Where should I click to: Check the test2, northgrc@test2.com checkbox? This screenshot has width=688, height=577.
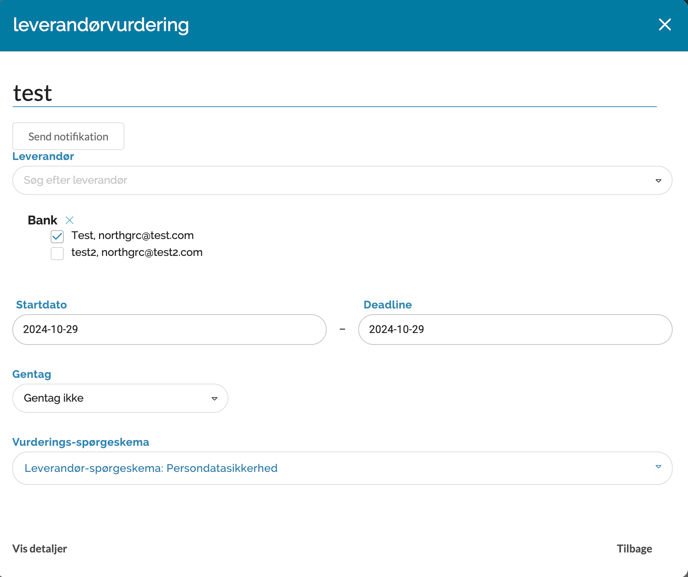coord(57,253)
